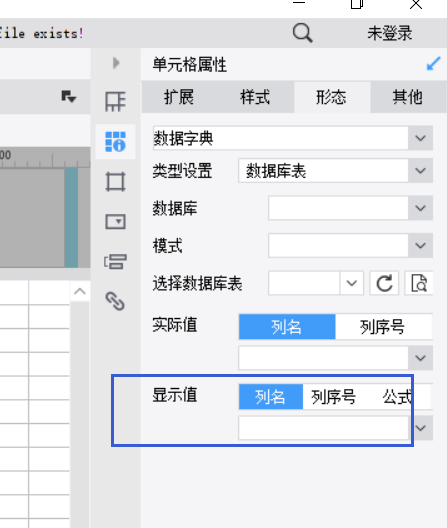
Task: Click the 显示值 column field
Action: pos(323,428)
